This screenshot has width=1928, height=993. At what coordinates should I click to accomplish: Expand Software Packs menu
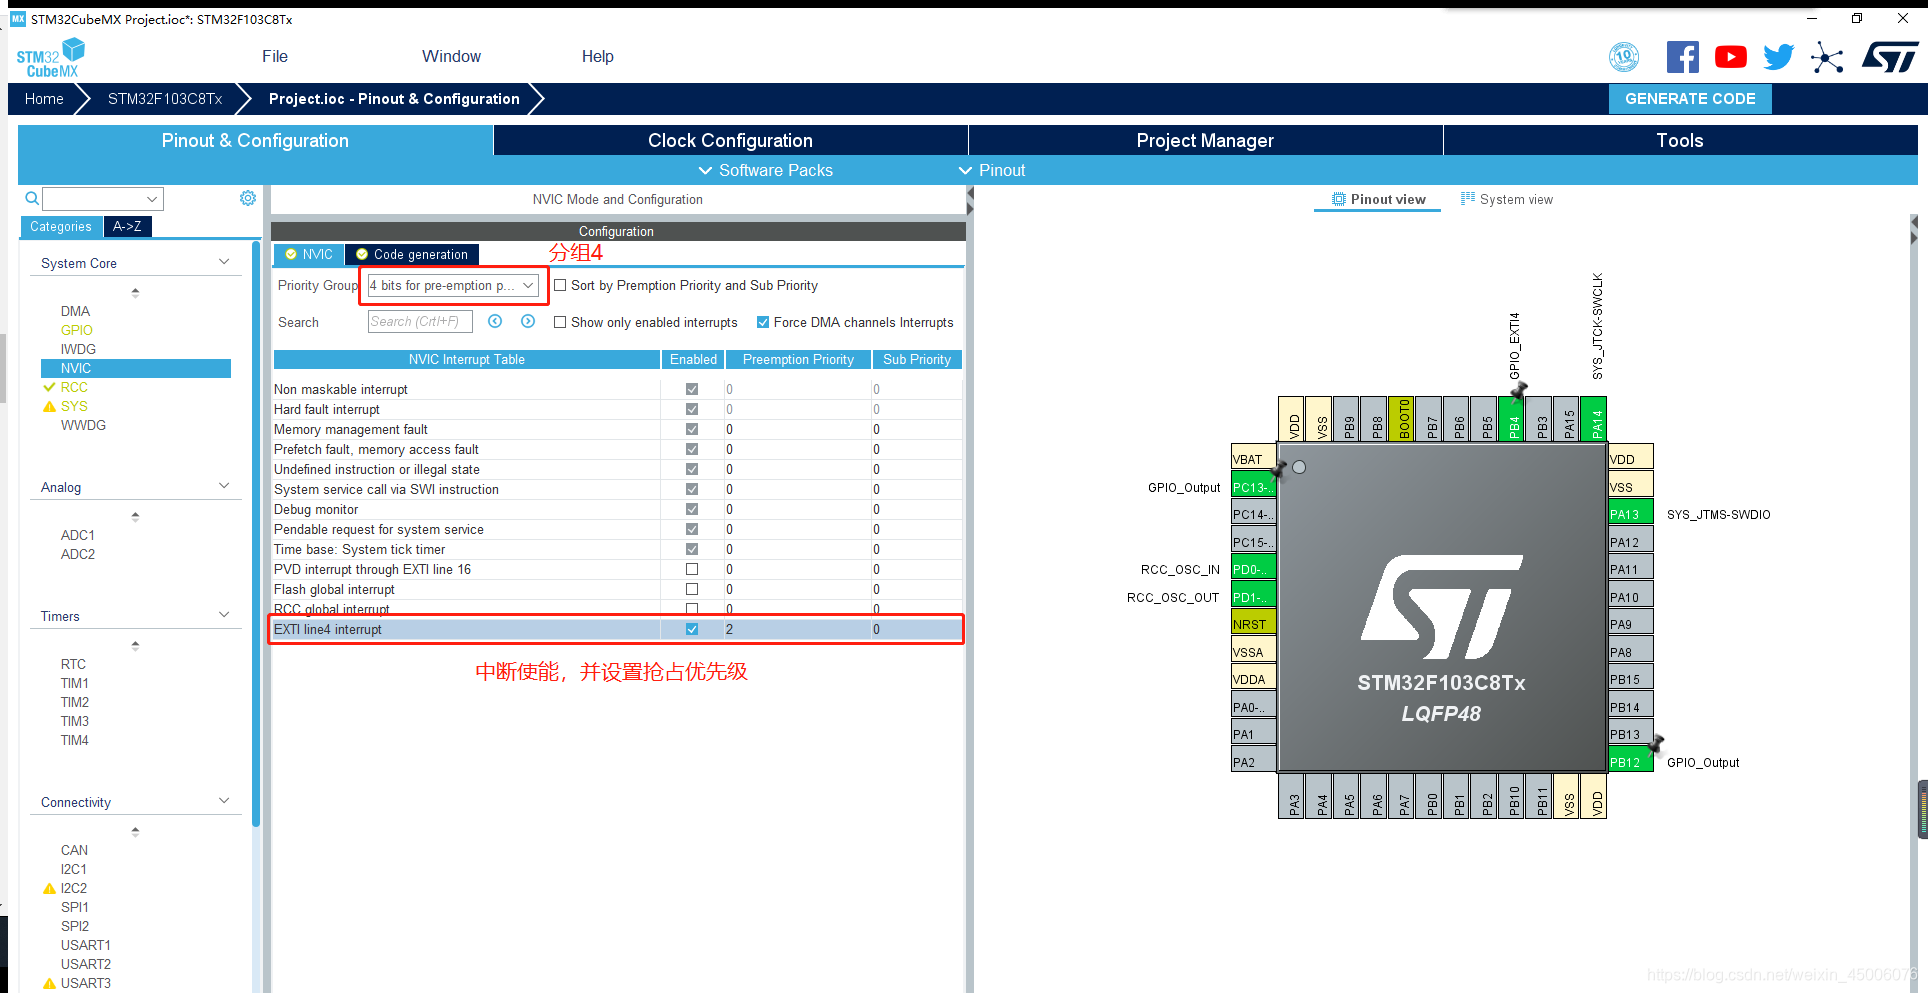click(765, 170)
